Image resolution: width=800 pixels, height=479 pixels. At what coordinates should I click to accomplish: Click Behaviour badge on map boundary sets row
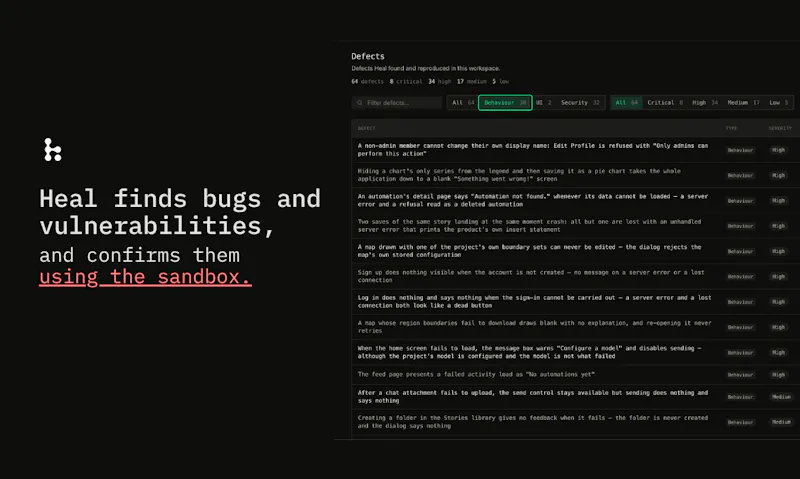[x=740, y=251]
